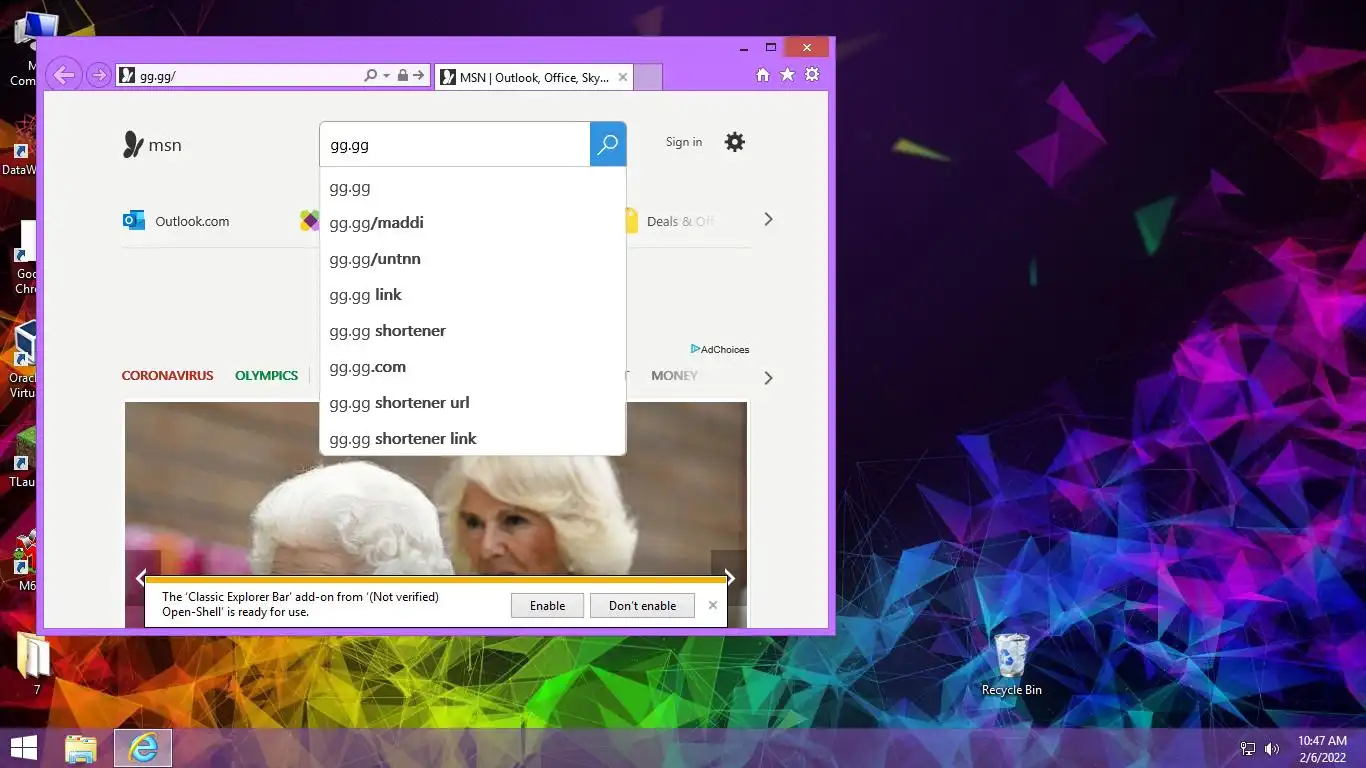The height and width of the screenshot is (768, 1366).
Task: Open the volume speaker tray icon
Action: (1272, 749)
